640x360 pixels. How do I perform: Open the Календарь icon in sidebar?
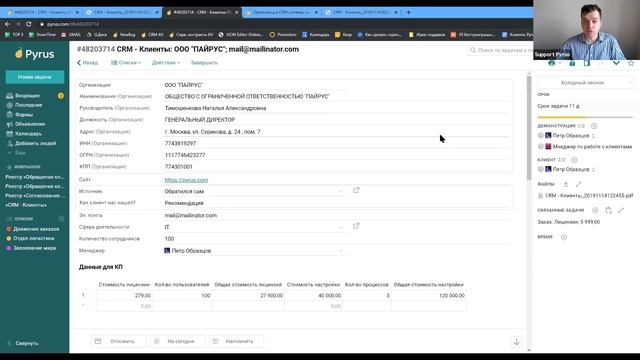(x=9, y=133)
